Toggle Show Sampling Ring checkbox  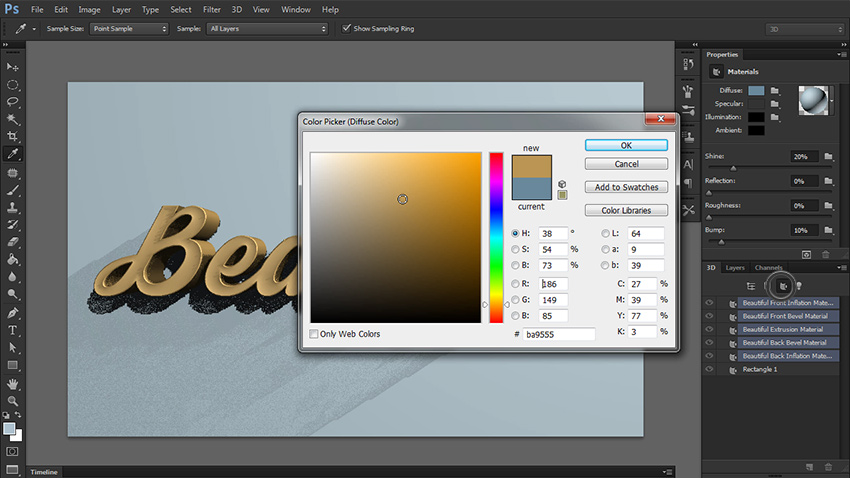[346, 29]
